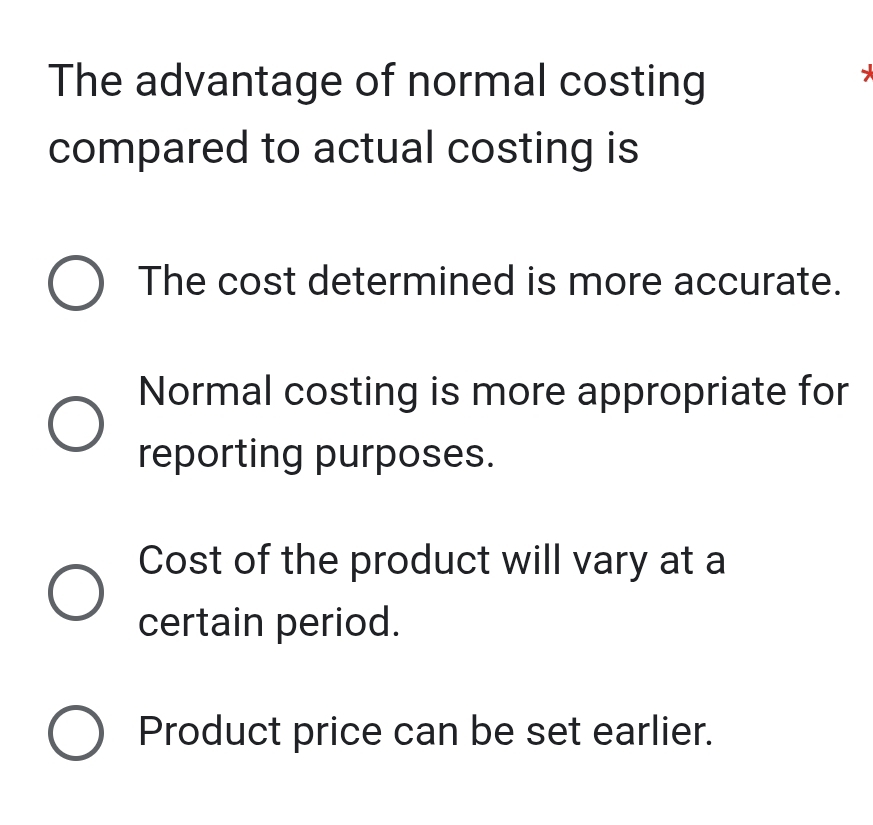Click the answer text "The cost determined is more accurate."

pyautogui.click(x=489, y=282)
